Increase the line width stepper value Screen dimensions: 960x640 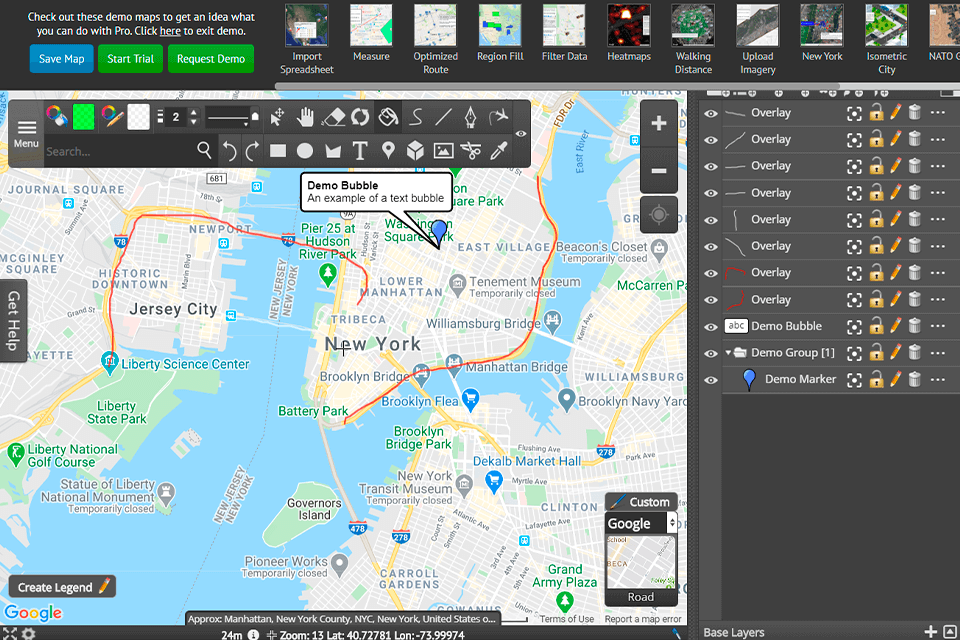point(193,112)
